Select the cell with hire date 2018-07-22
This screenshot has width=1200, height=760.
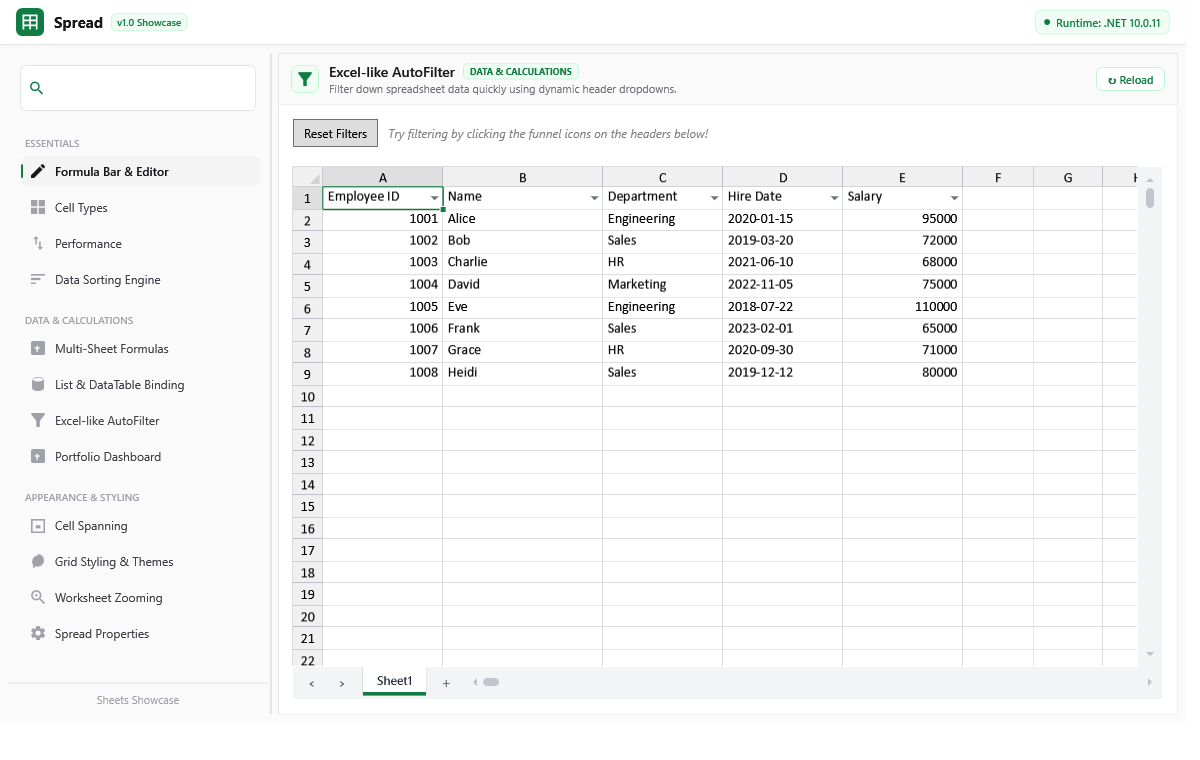(x=783, y=307)
